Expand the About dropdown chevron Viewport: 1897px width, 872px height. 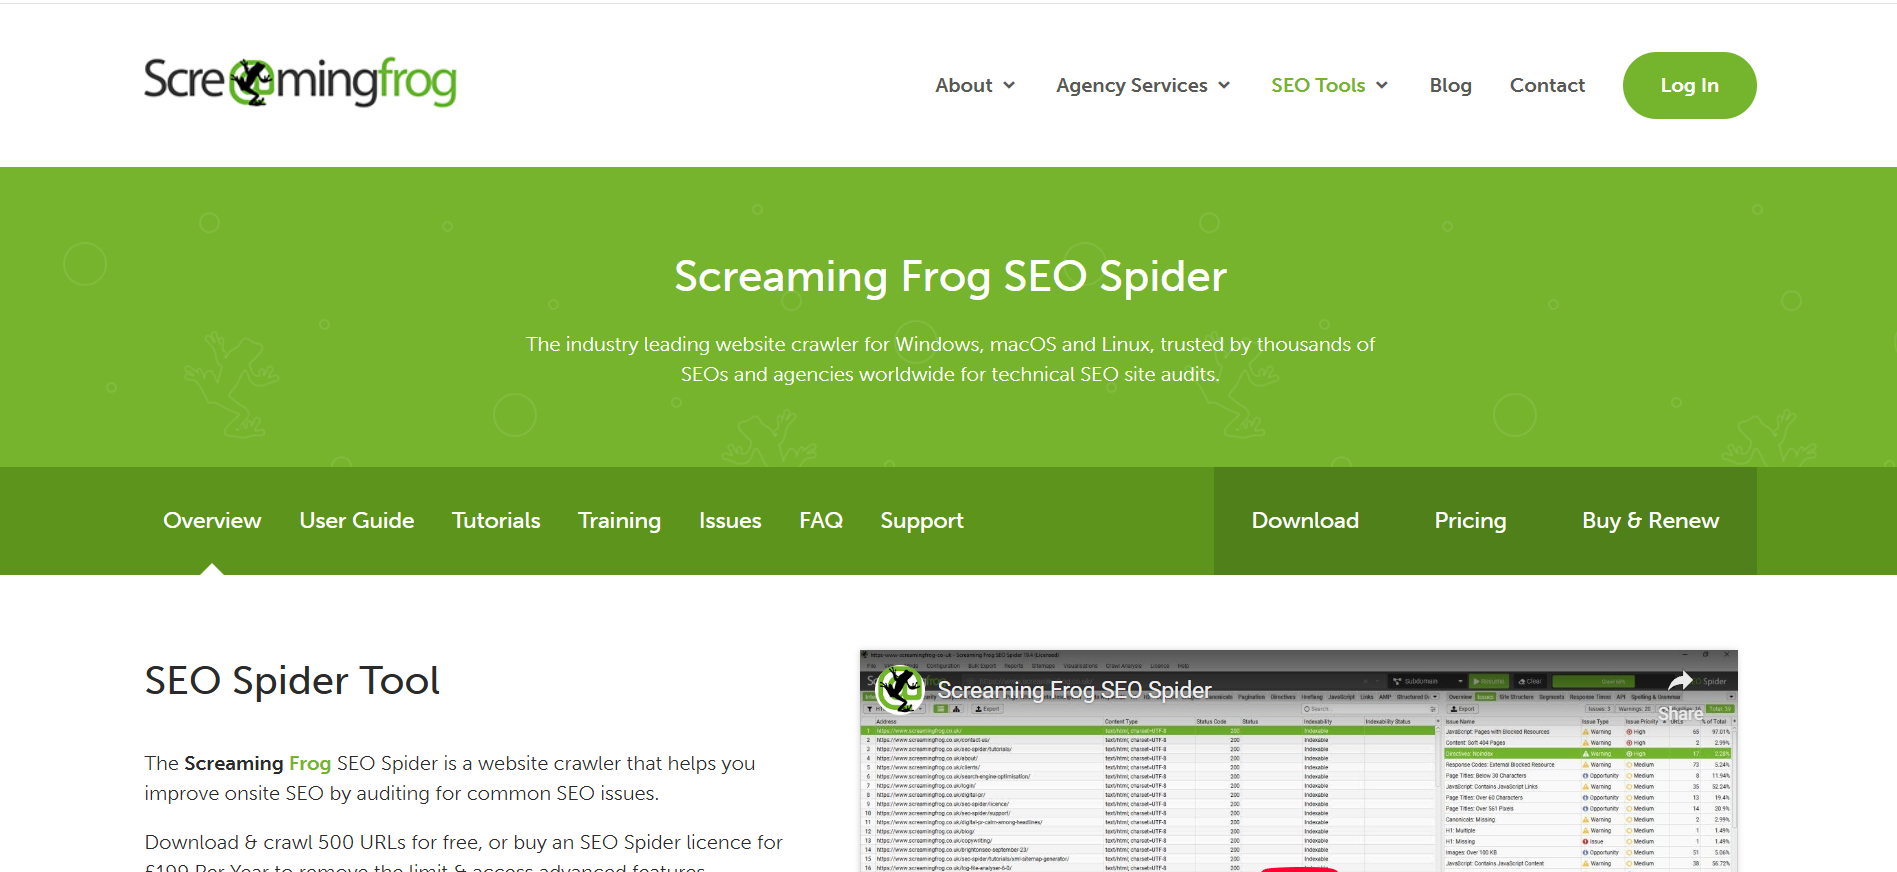coord(1009,86)
